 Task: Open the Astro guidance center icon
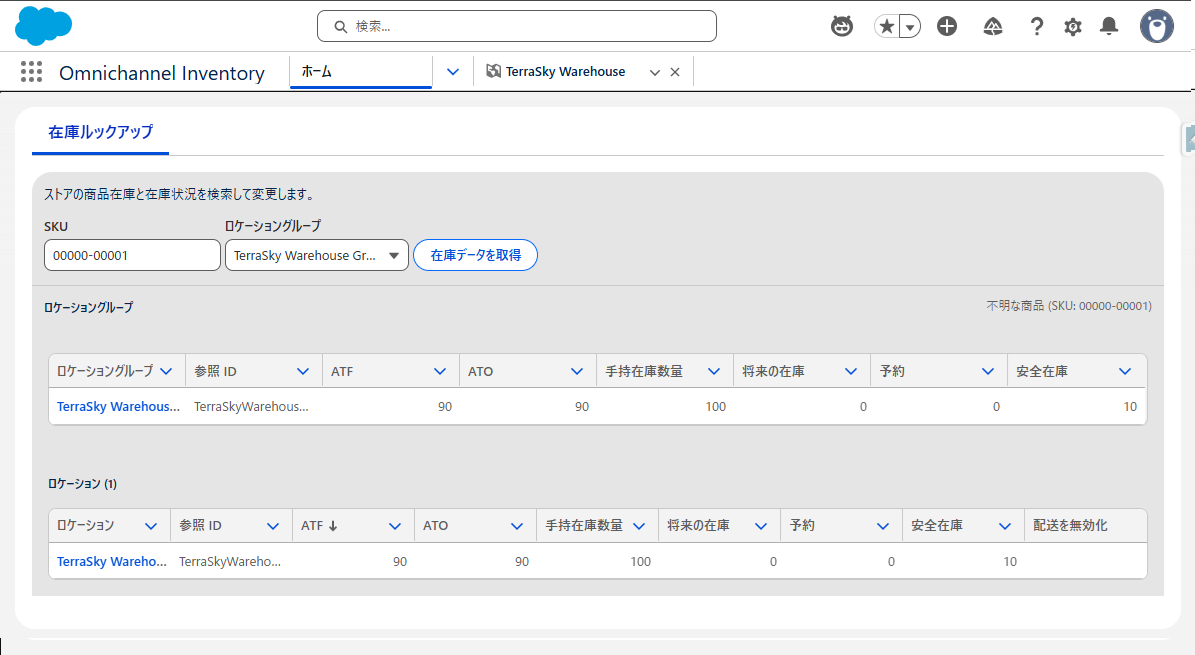[x=842, y=26]
